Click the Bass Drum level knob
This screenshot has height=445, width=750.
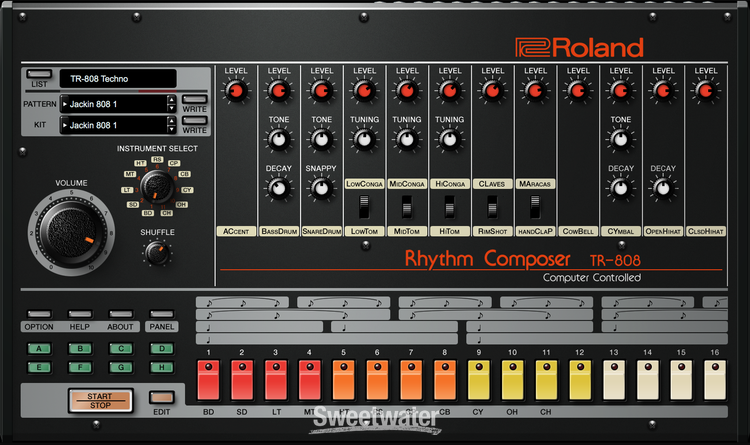click(x=279, y=92)
